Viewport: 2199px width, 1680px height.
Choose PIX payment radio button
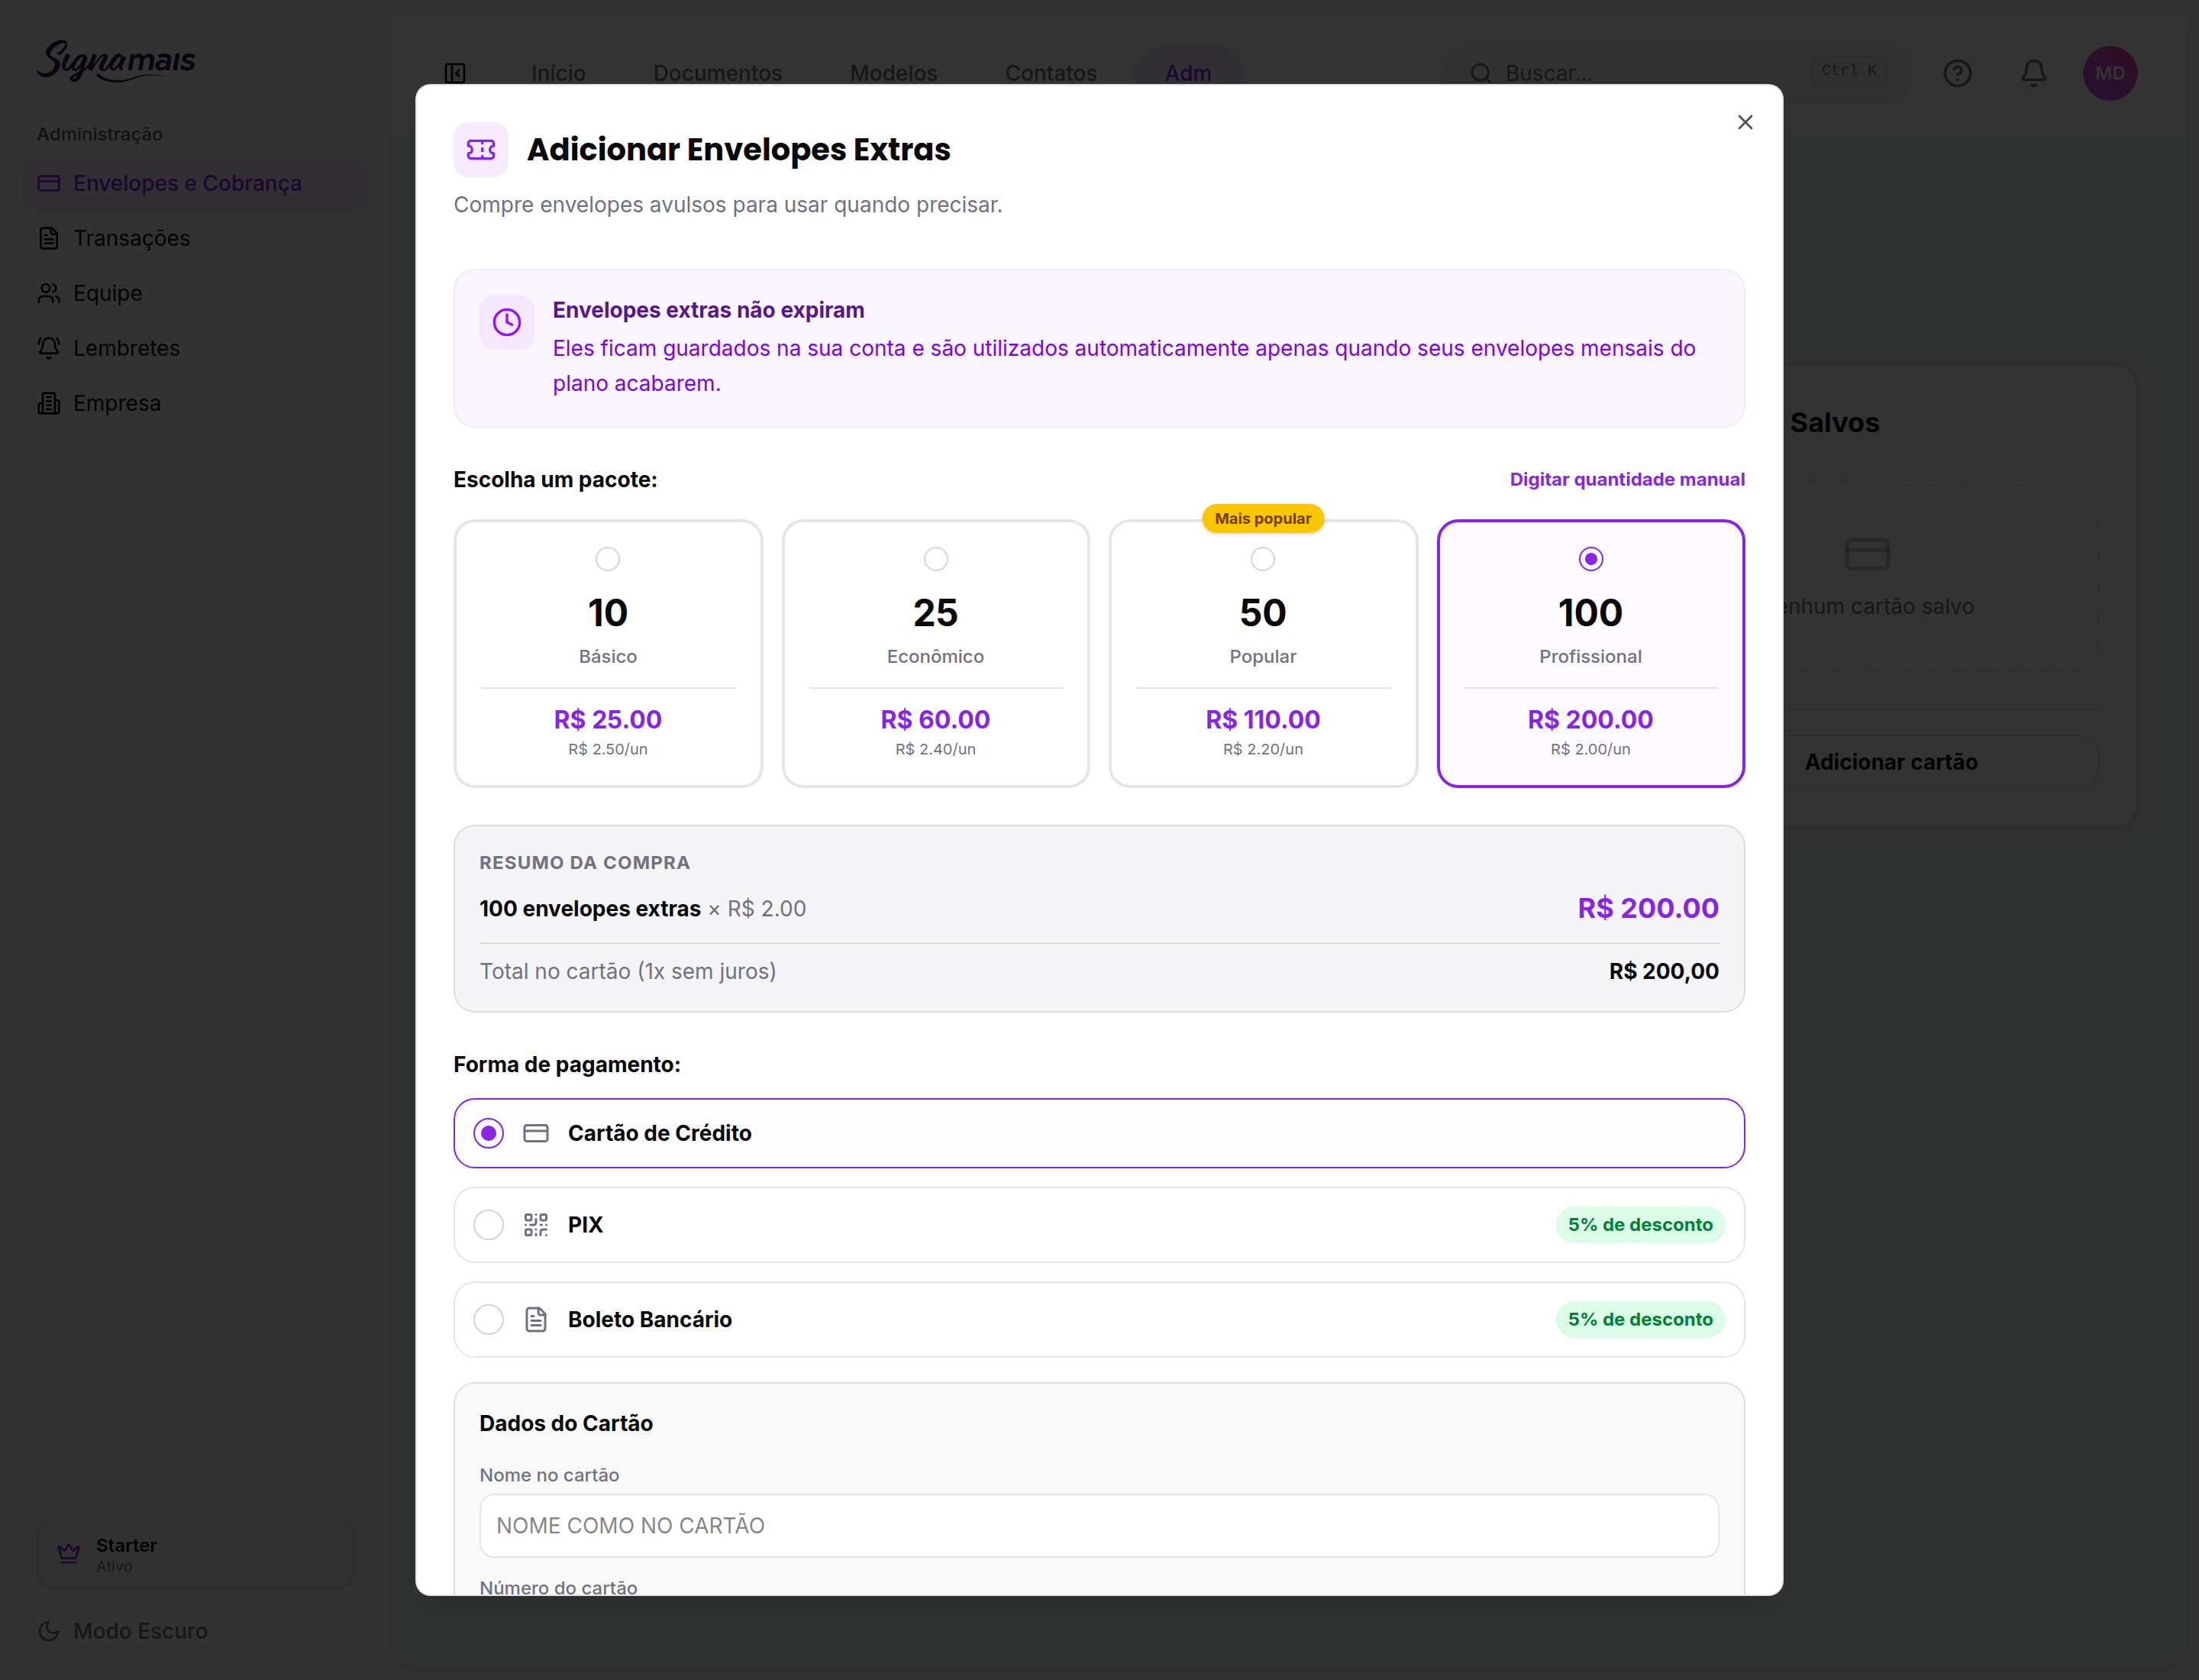[x=489, y=1225]
